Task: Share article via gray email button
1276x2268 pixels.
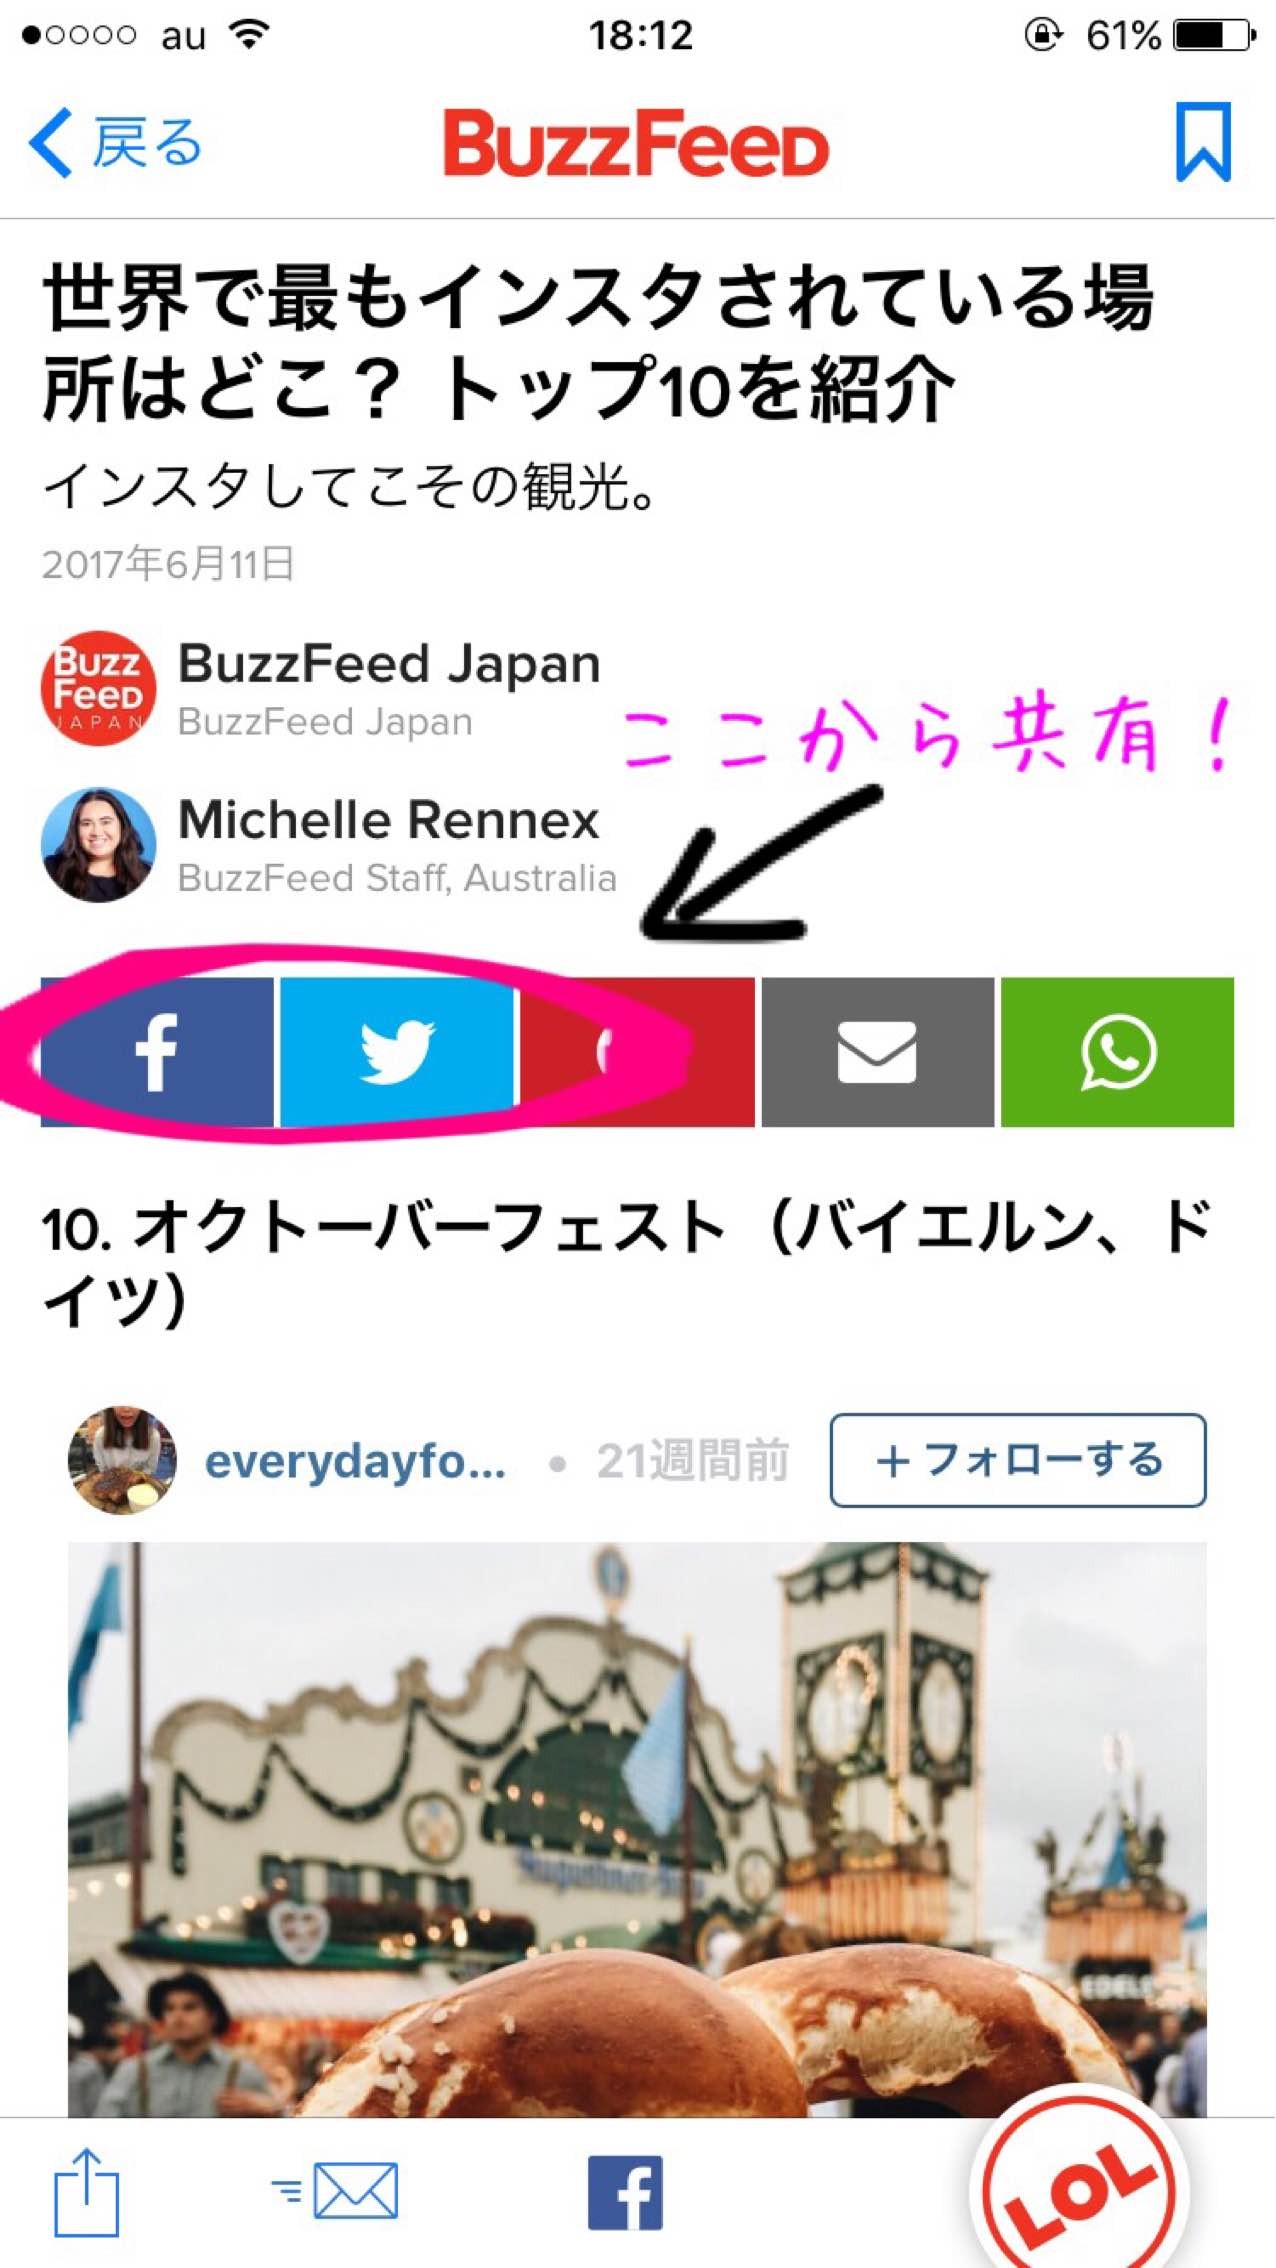Action: (877, 1052)
